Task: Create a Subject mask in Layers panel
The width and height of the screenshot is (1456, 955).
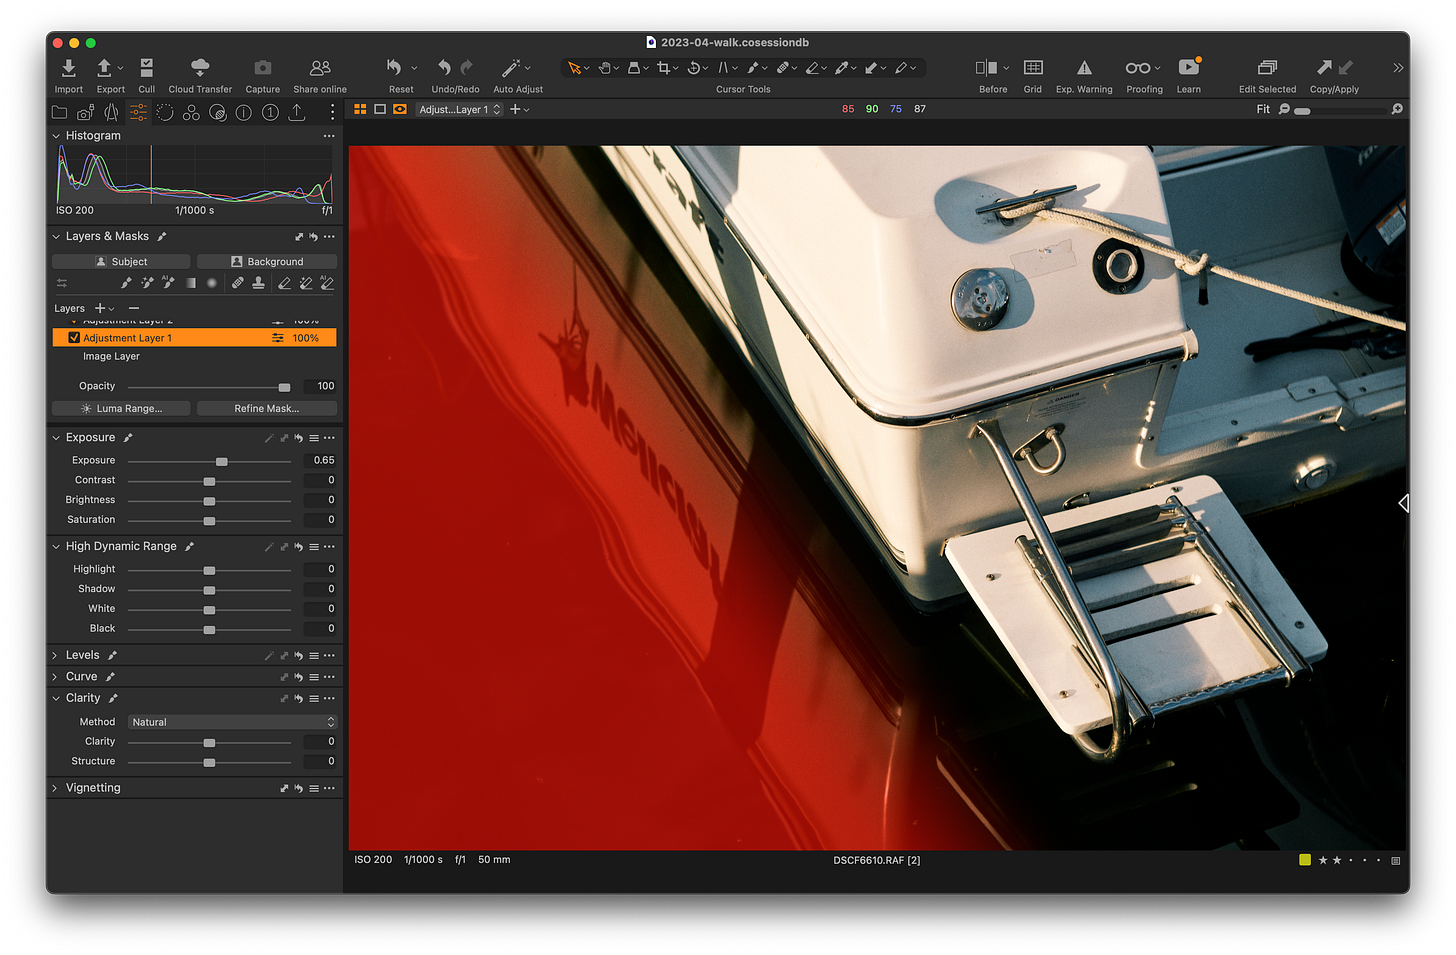Action: pyautogui.click(x=120, y=260)
